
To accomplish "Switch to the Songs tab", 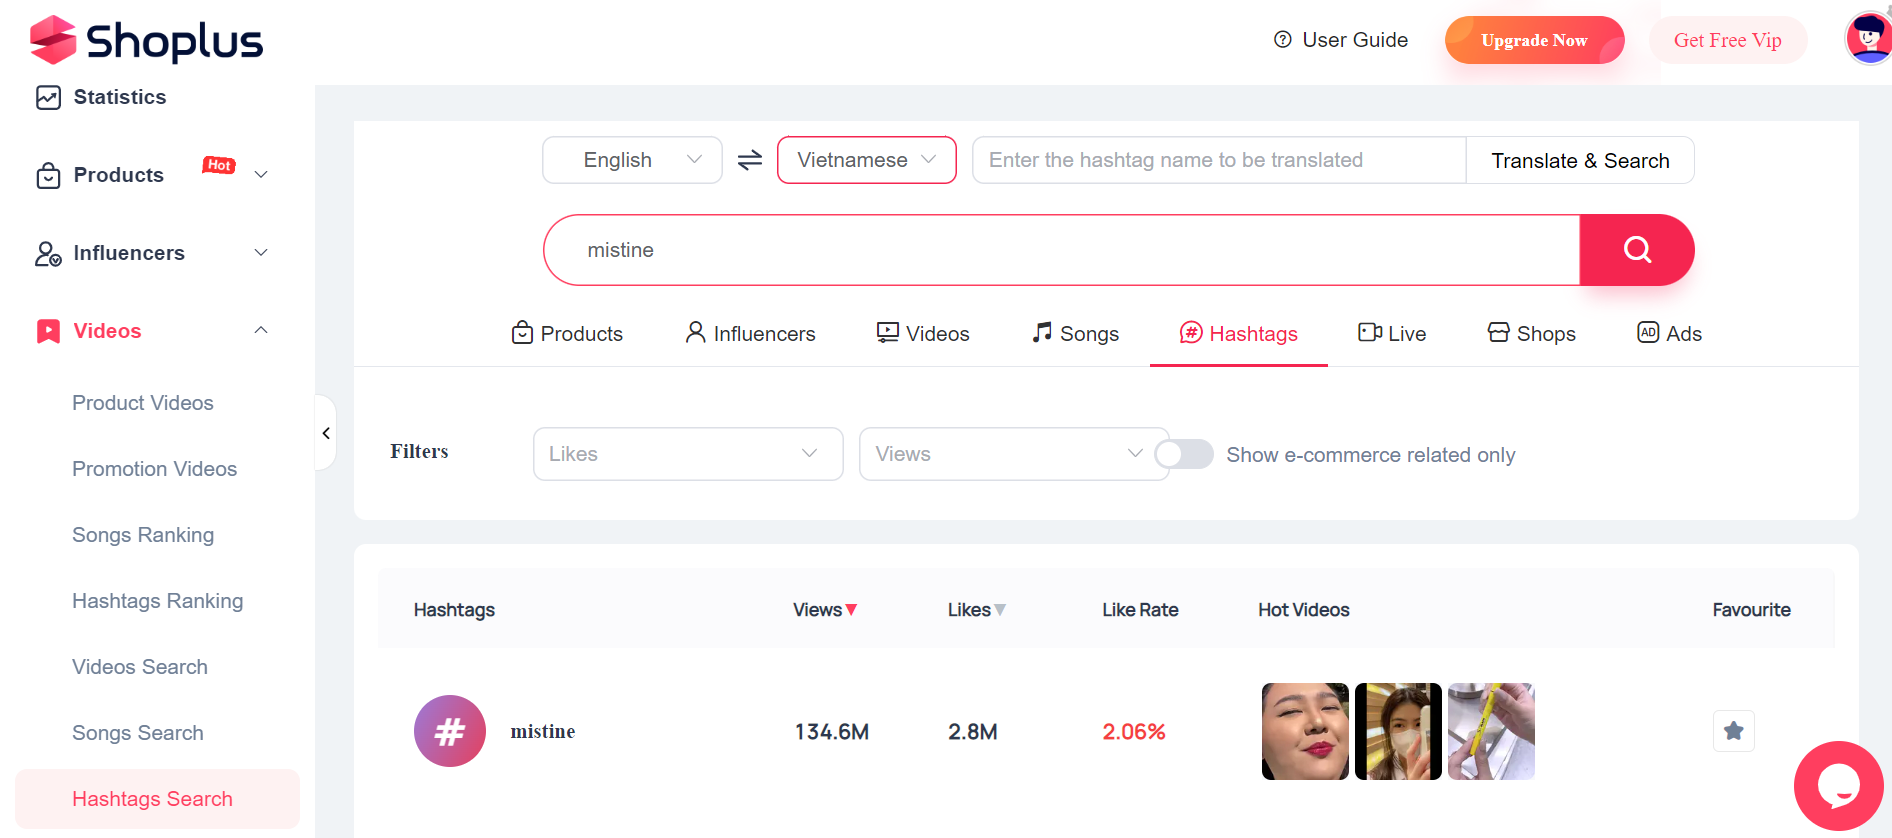I will coord(1075,334).
